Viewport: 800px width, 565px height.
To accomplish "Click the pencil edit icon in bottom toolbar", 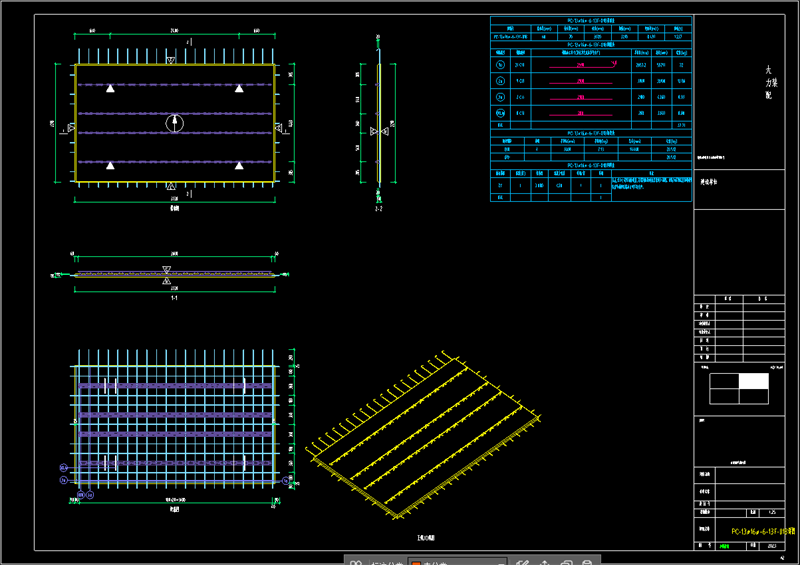I will pos(522,562).
